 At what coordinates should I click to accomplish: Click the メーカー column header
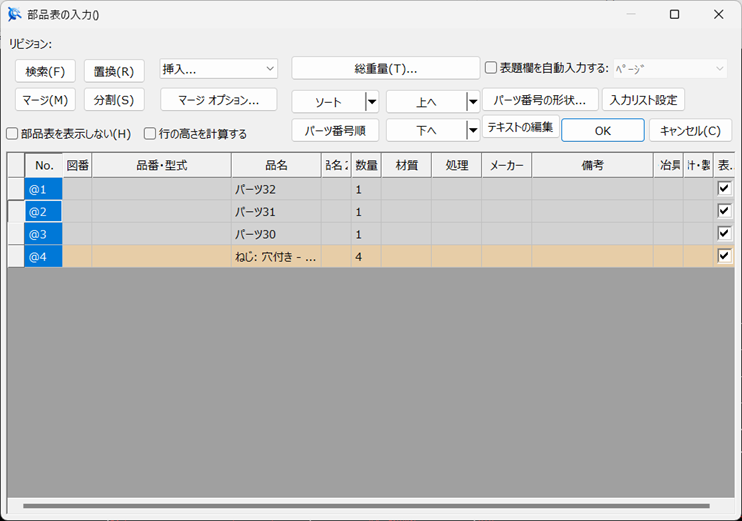tap(507, 165)
